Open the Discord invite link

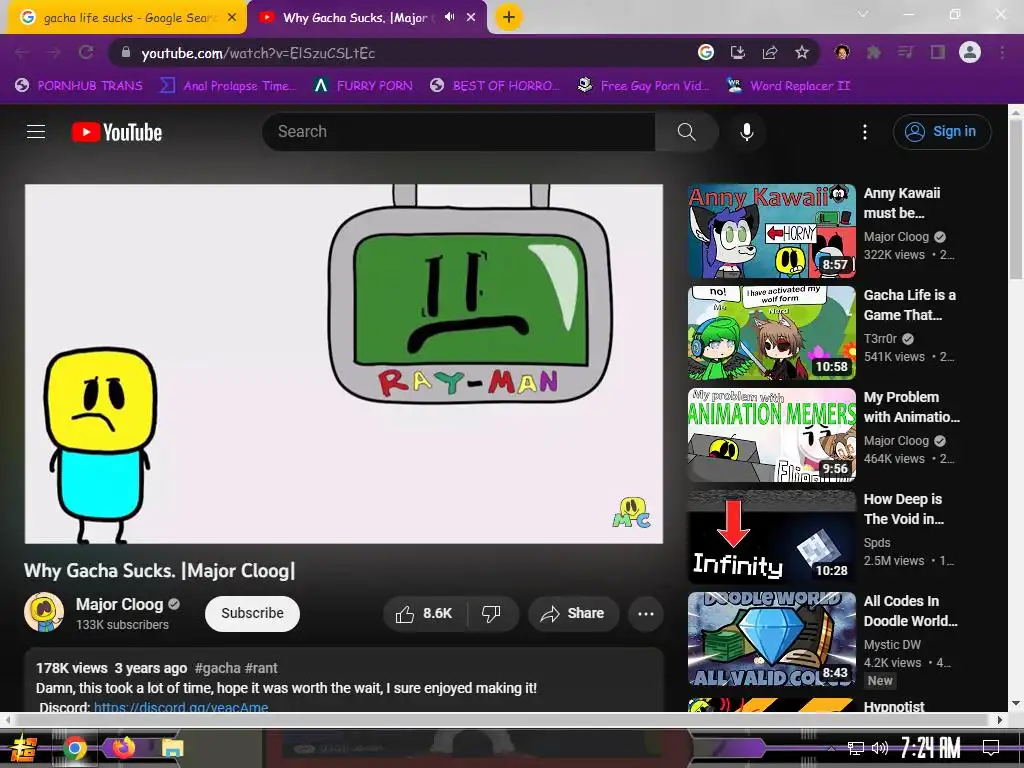(181, 707)
